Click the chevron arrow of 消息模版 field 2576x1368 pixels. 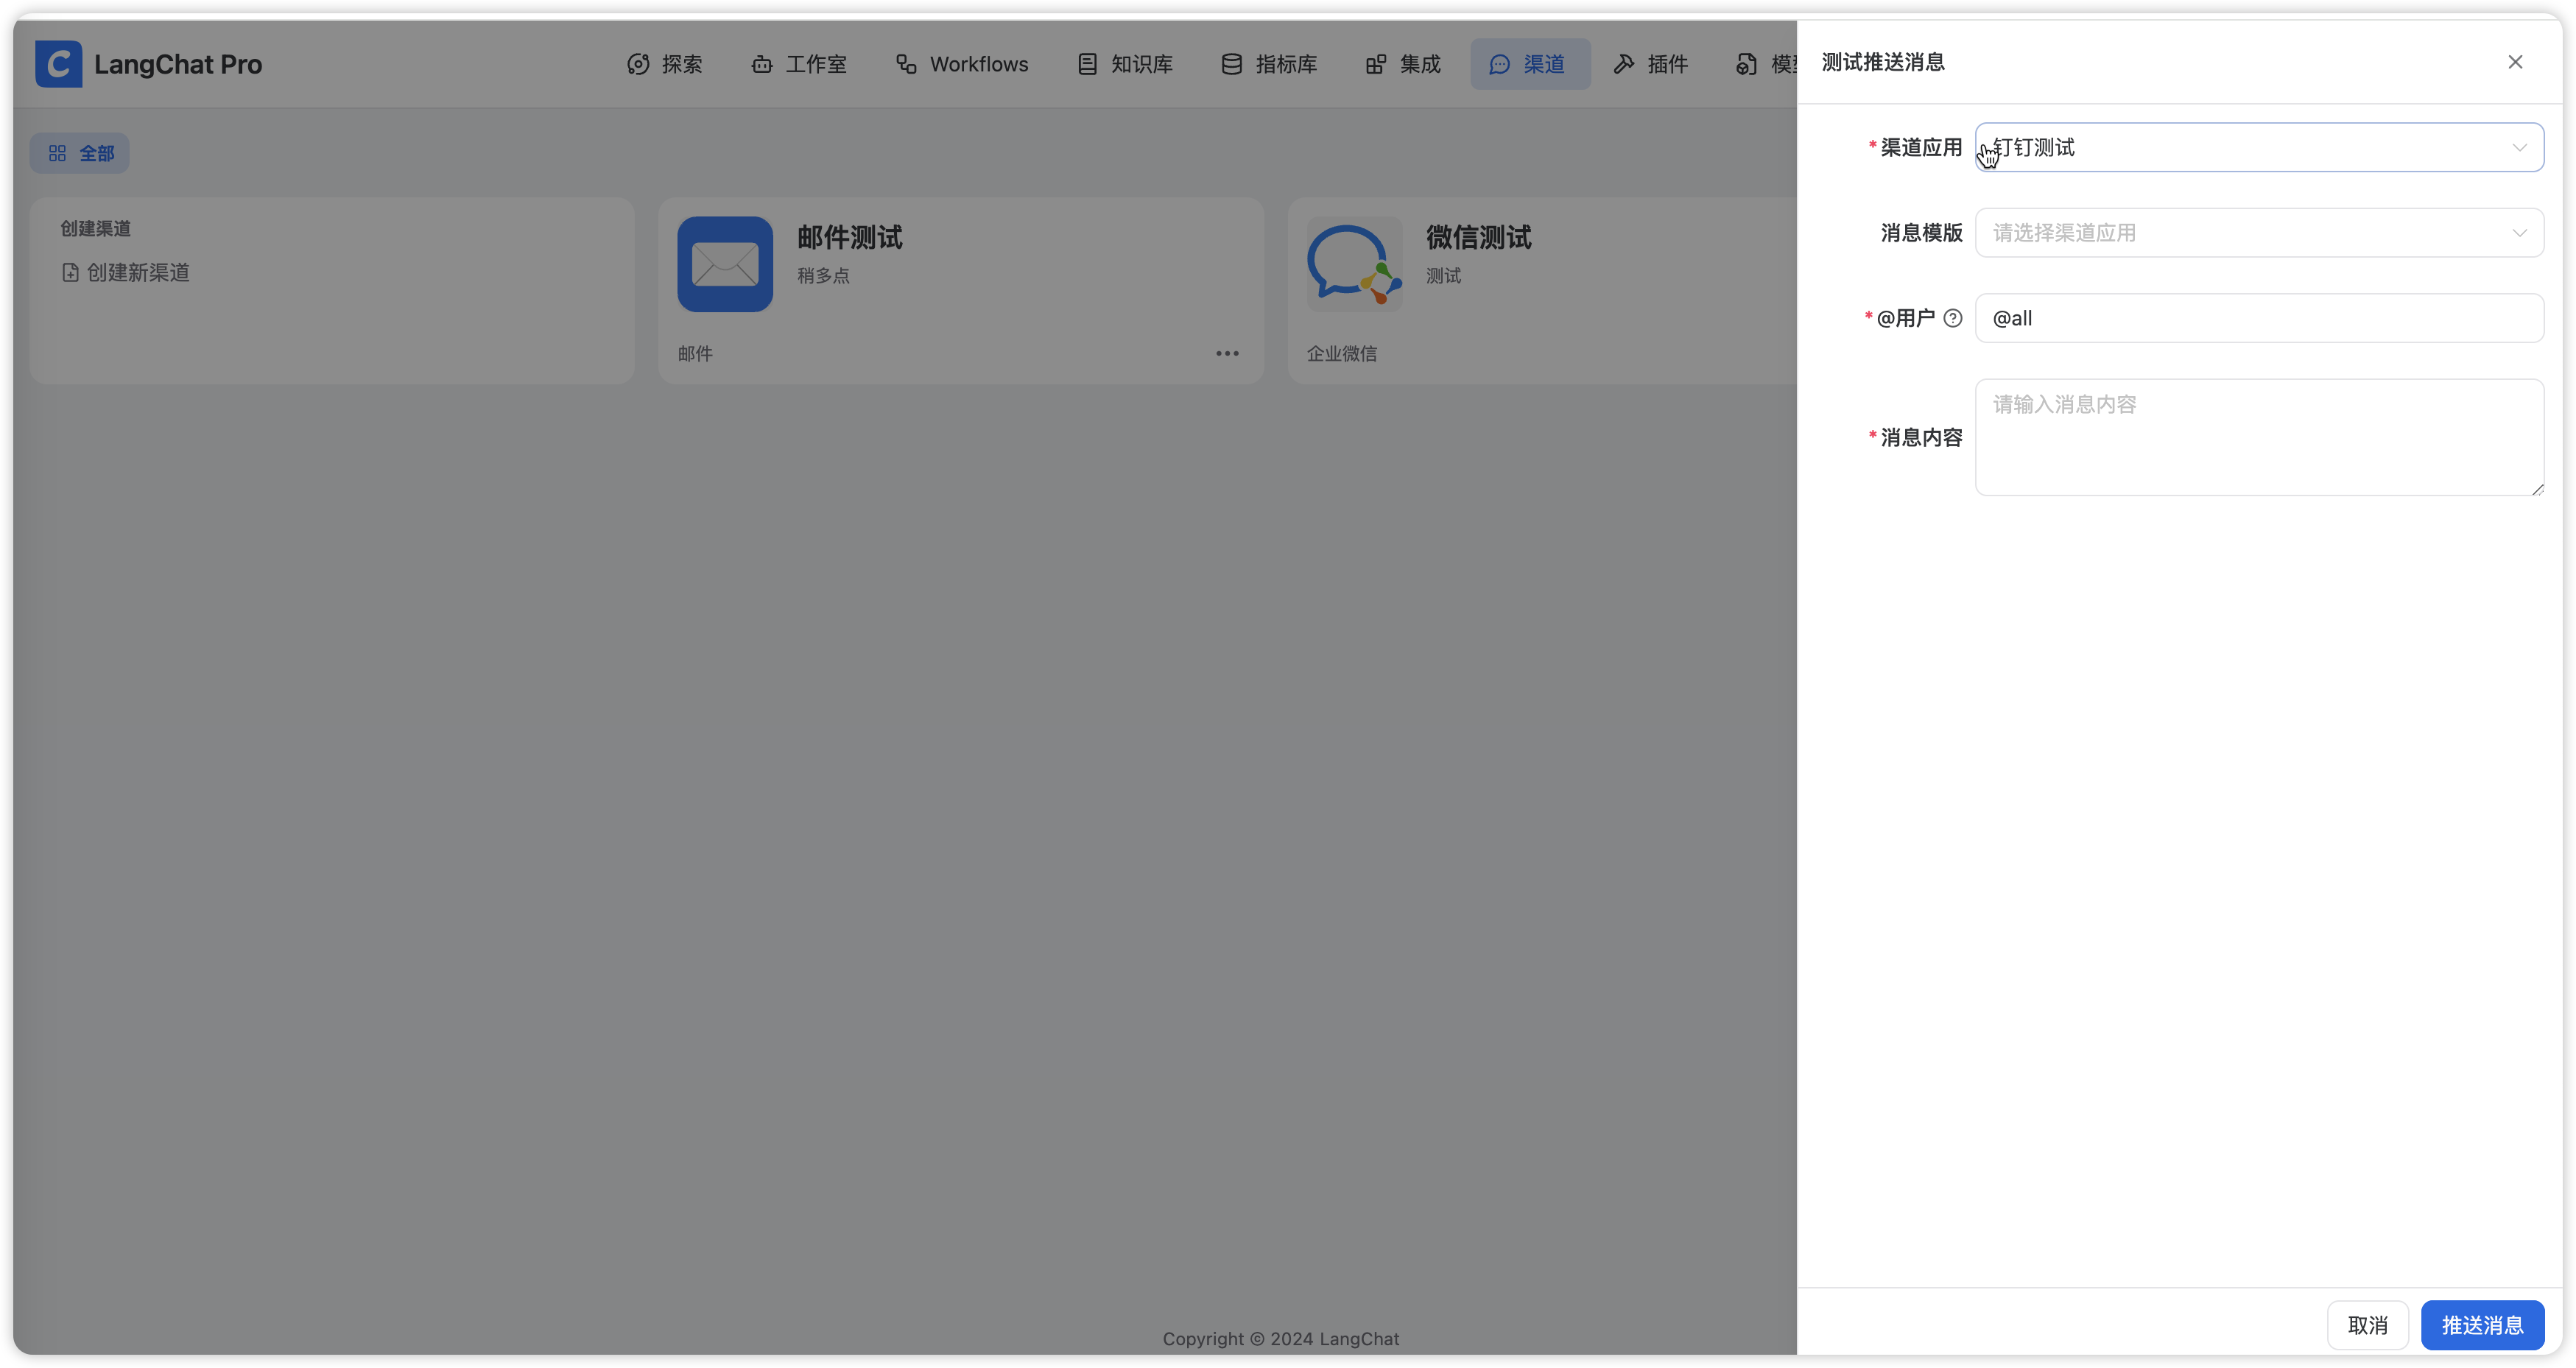pos(2518,233)
